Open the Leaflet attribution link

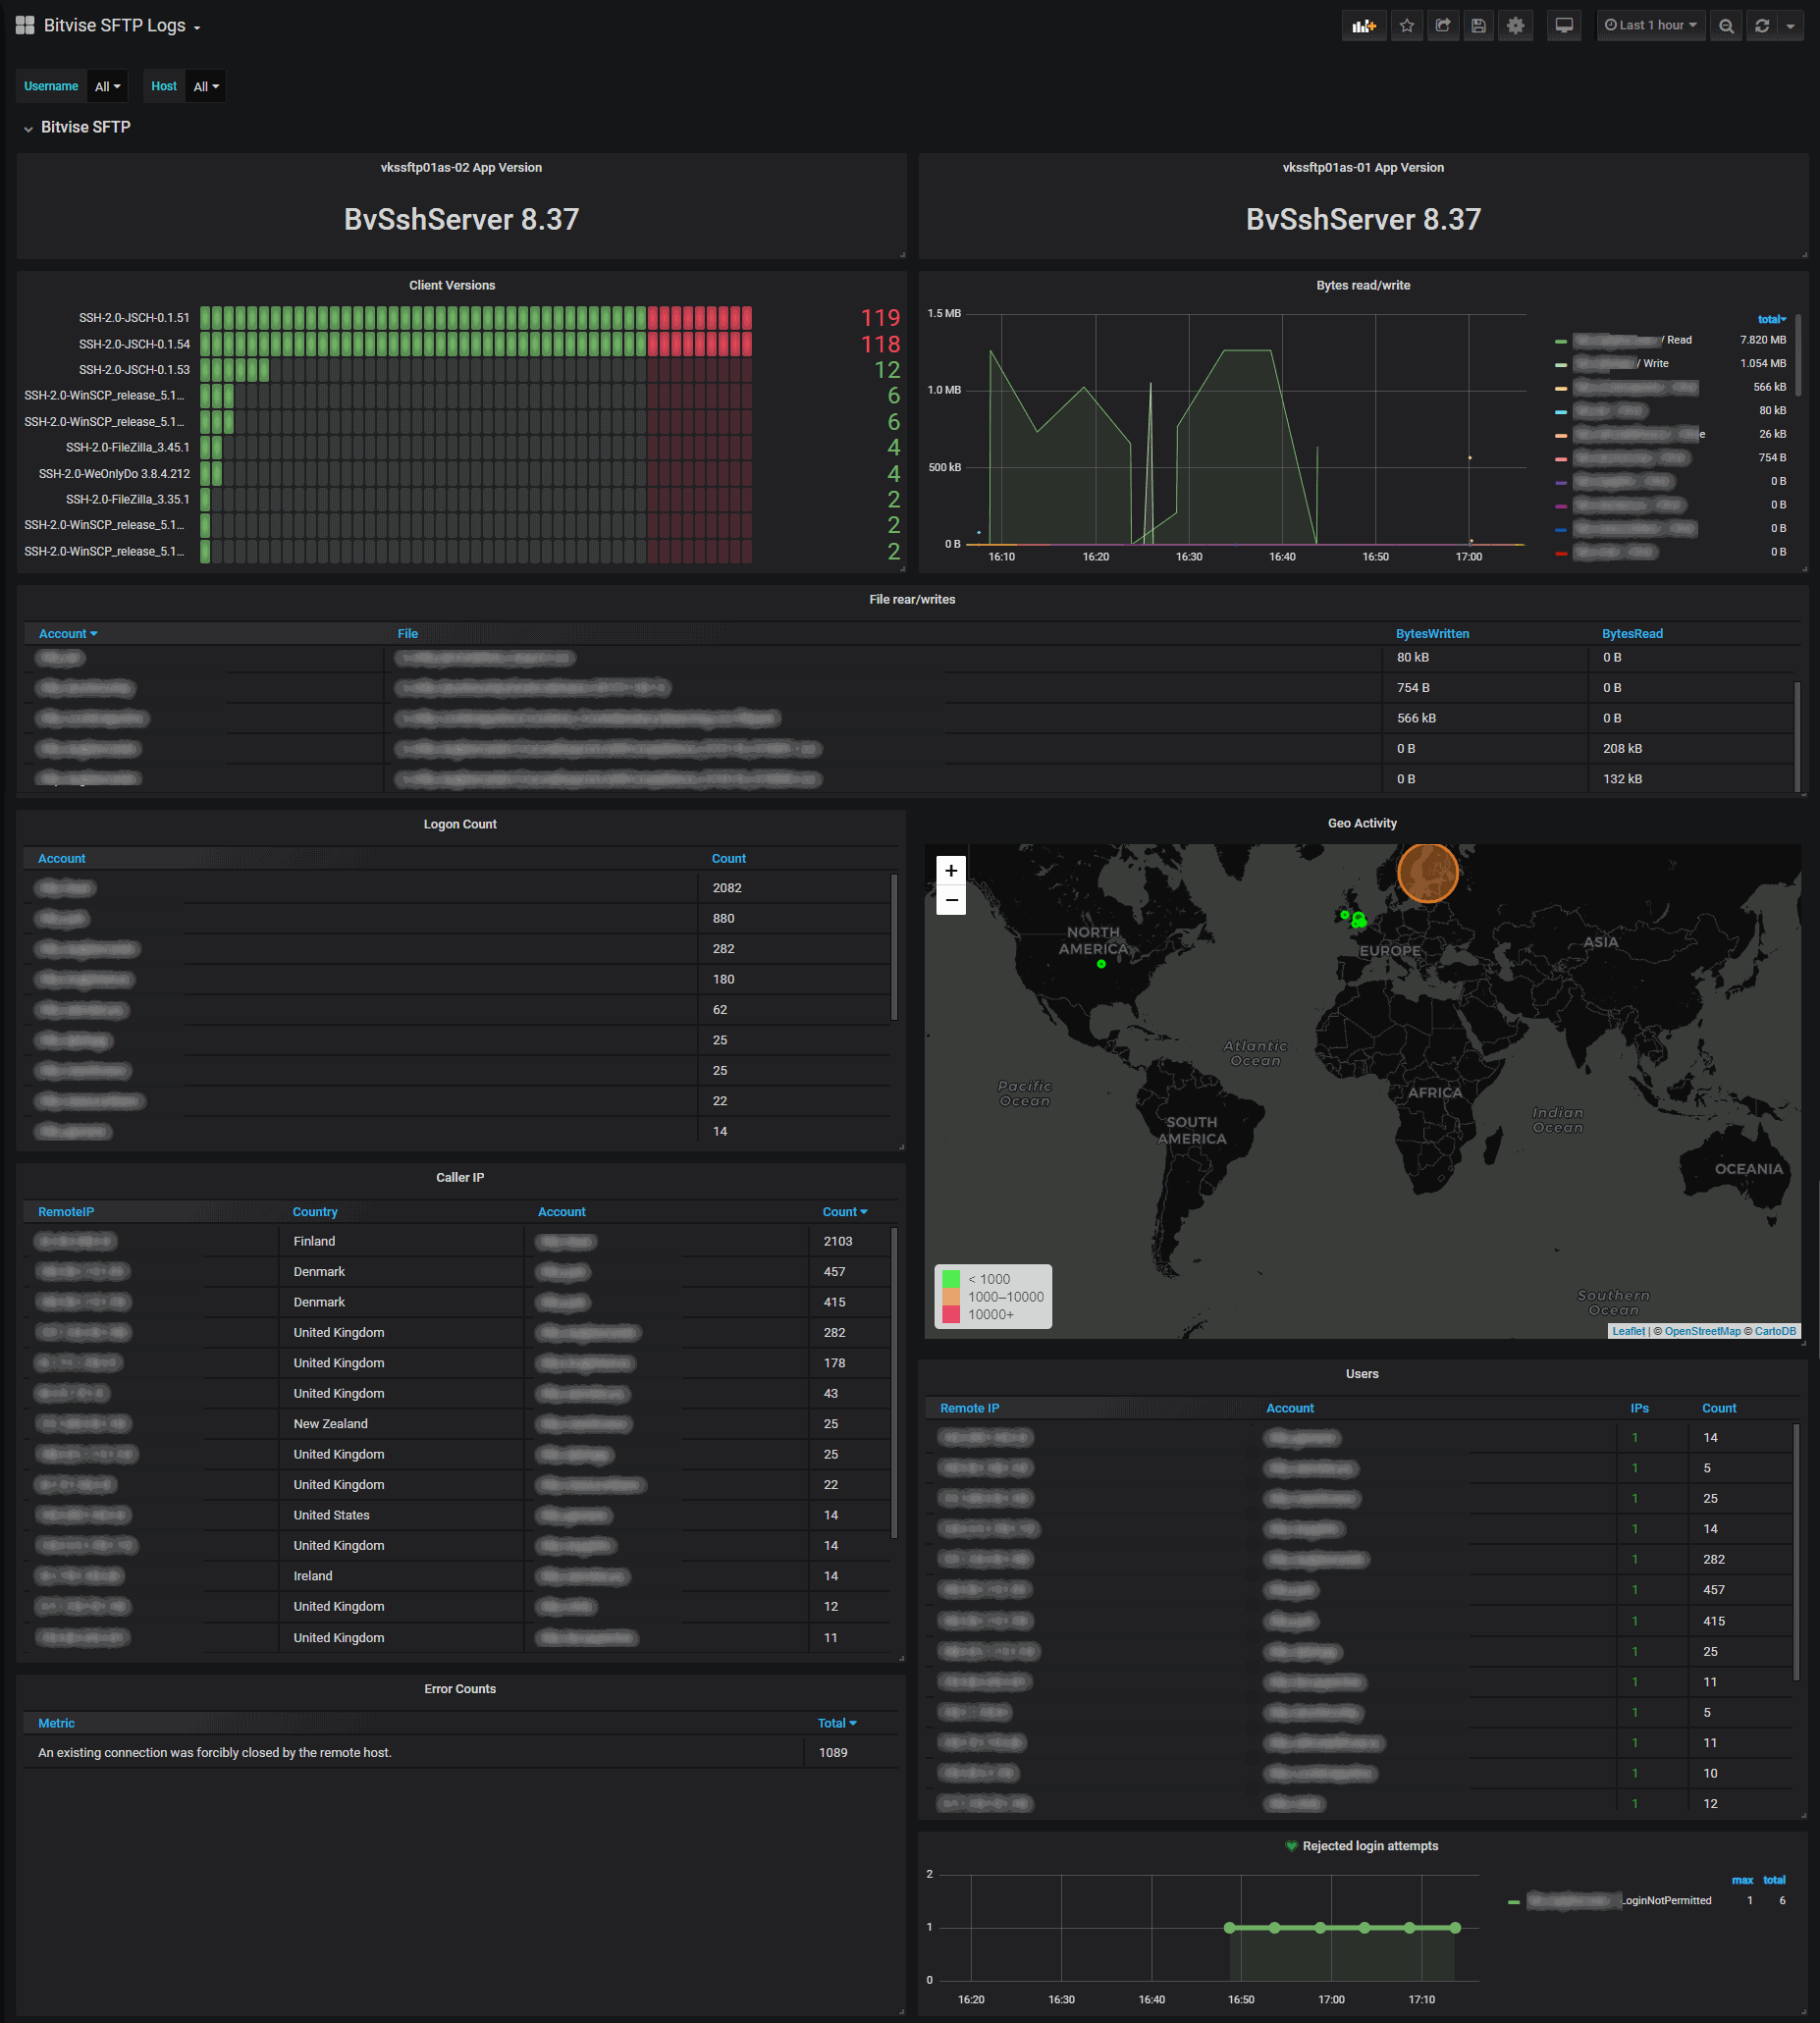point(1628,1331)
